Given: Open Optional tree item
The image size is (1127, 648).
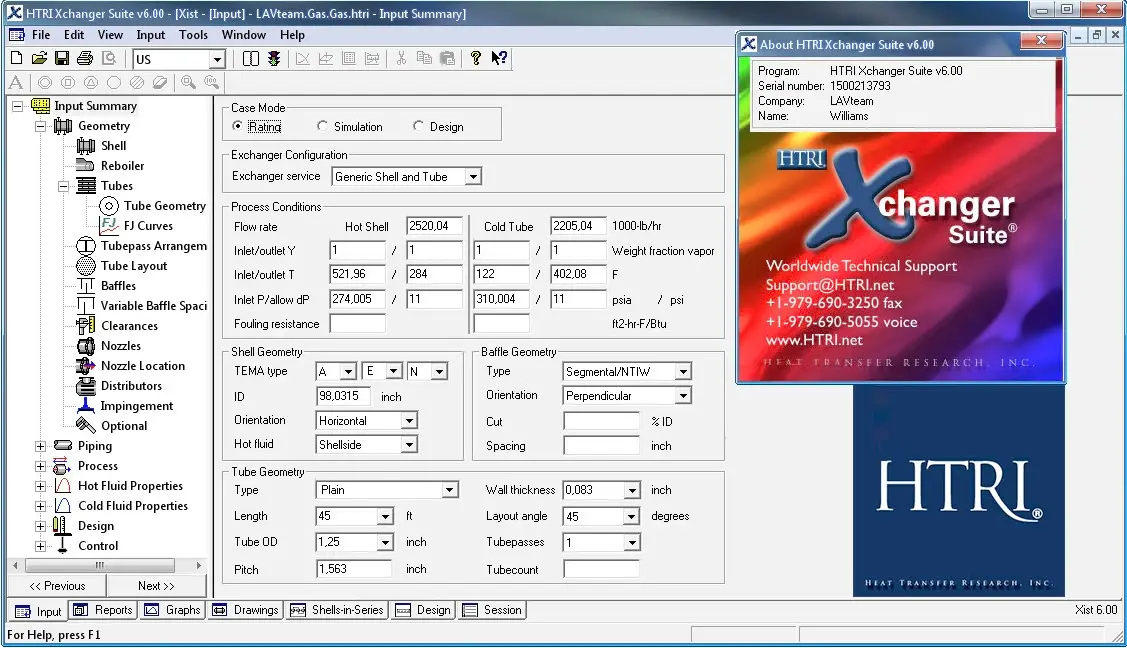Looking at the screenshot, I should click(x=124, y=426).
